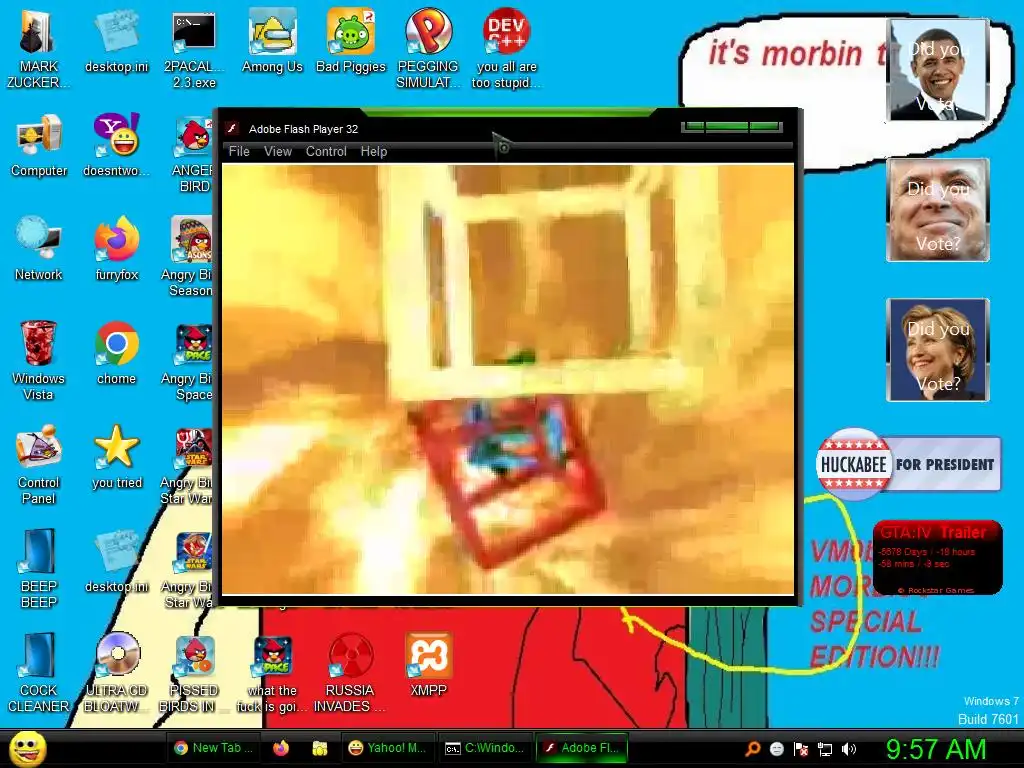The image size is (1024, 768).
Task: Open the BEEP BEEP desktop icon
Action: pyautogui.click(x=39, y=568)
